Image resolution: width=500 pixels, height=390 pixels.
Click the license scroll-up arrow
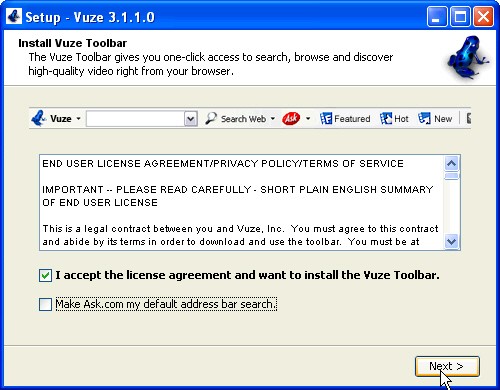[452, 163]
